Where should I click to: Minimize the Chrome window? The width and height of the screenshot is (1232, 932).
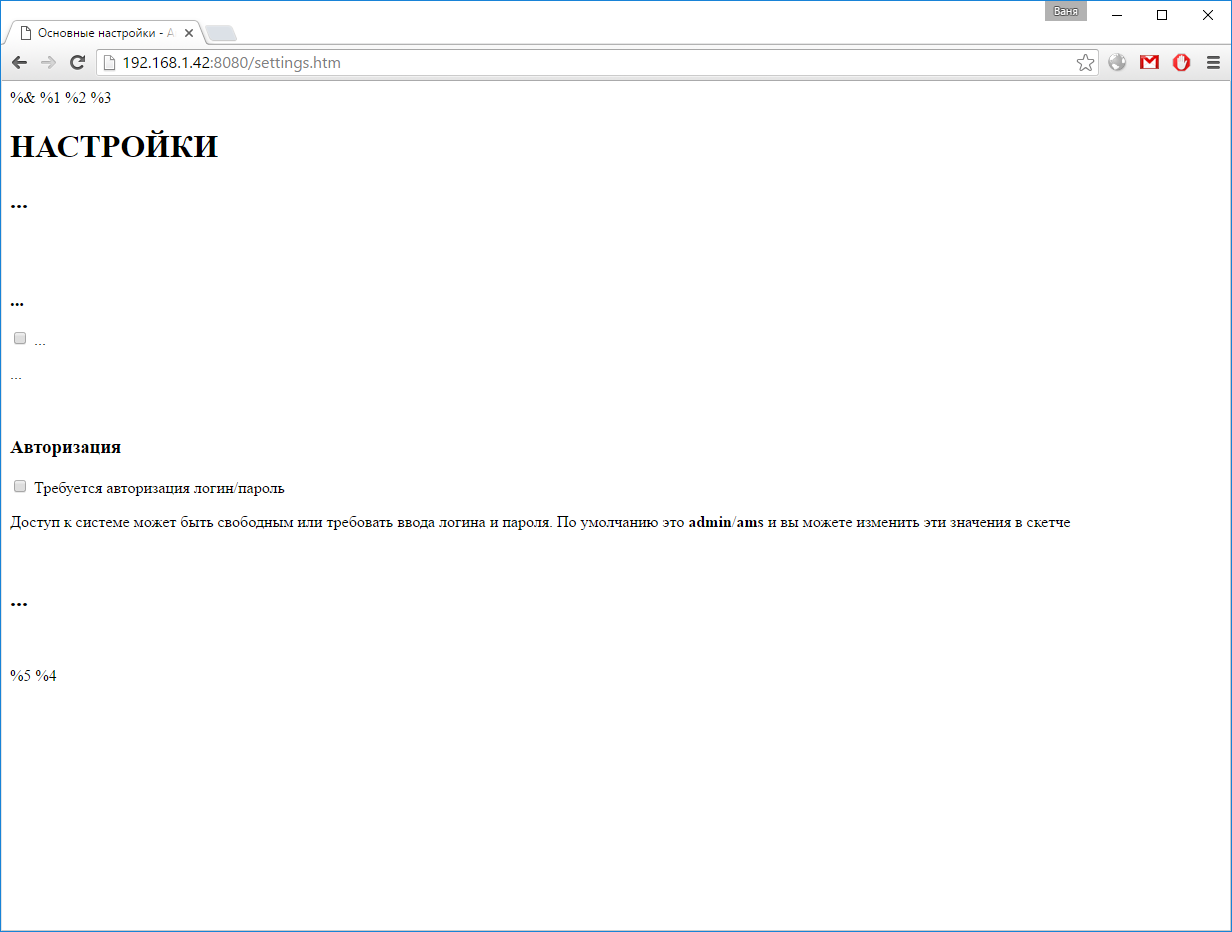point(1117,15)
